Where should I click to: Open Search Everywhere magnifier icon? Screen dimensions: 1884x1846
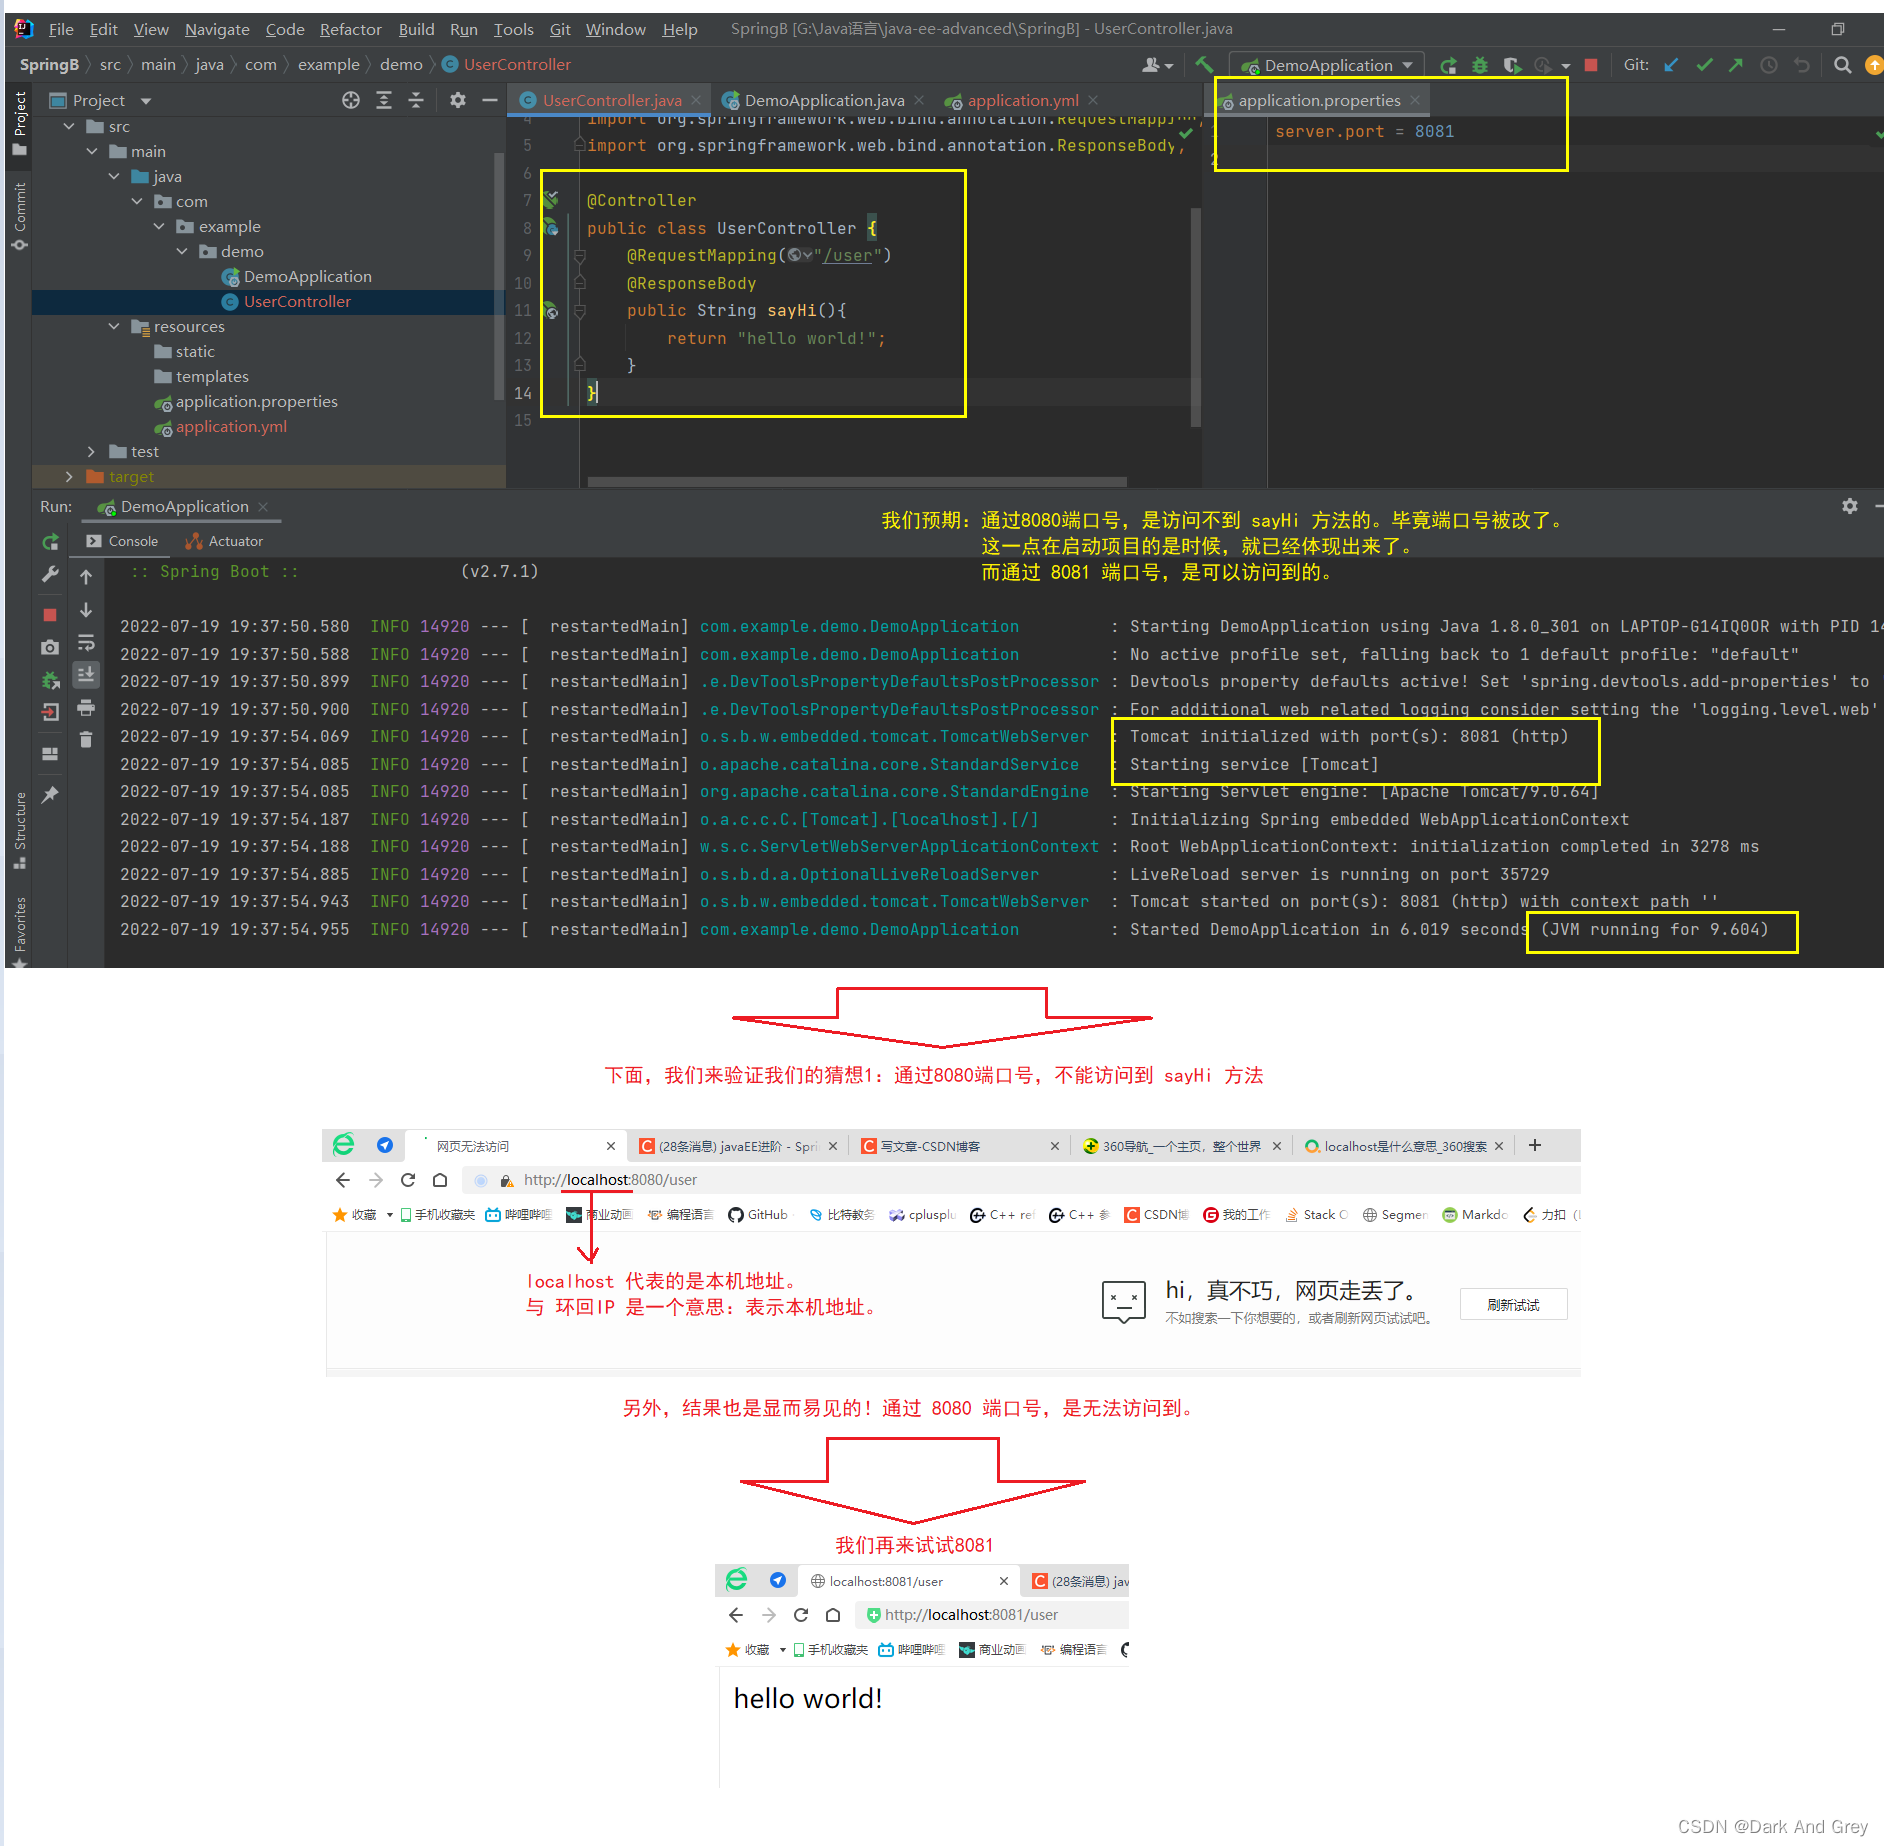pos(1842,65)
